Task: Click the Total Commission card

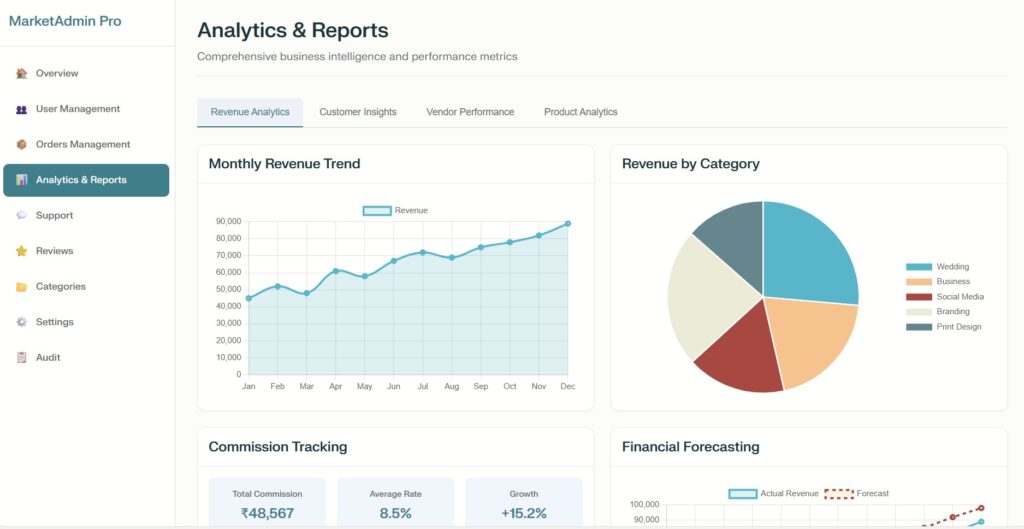Action: click(267, 503)
